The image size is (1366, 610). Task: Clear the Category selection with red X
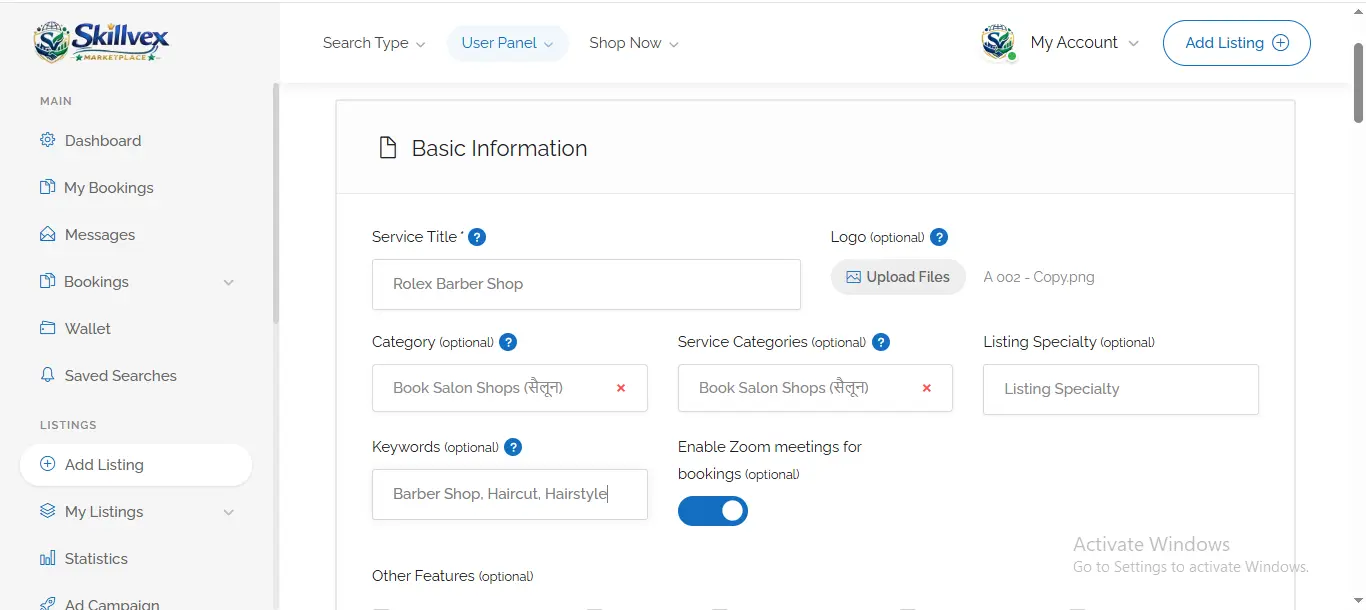click(621, 388)
